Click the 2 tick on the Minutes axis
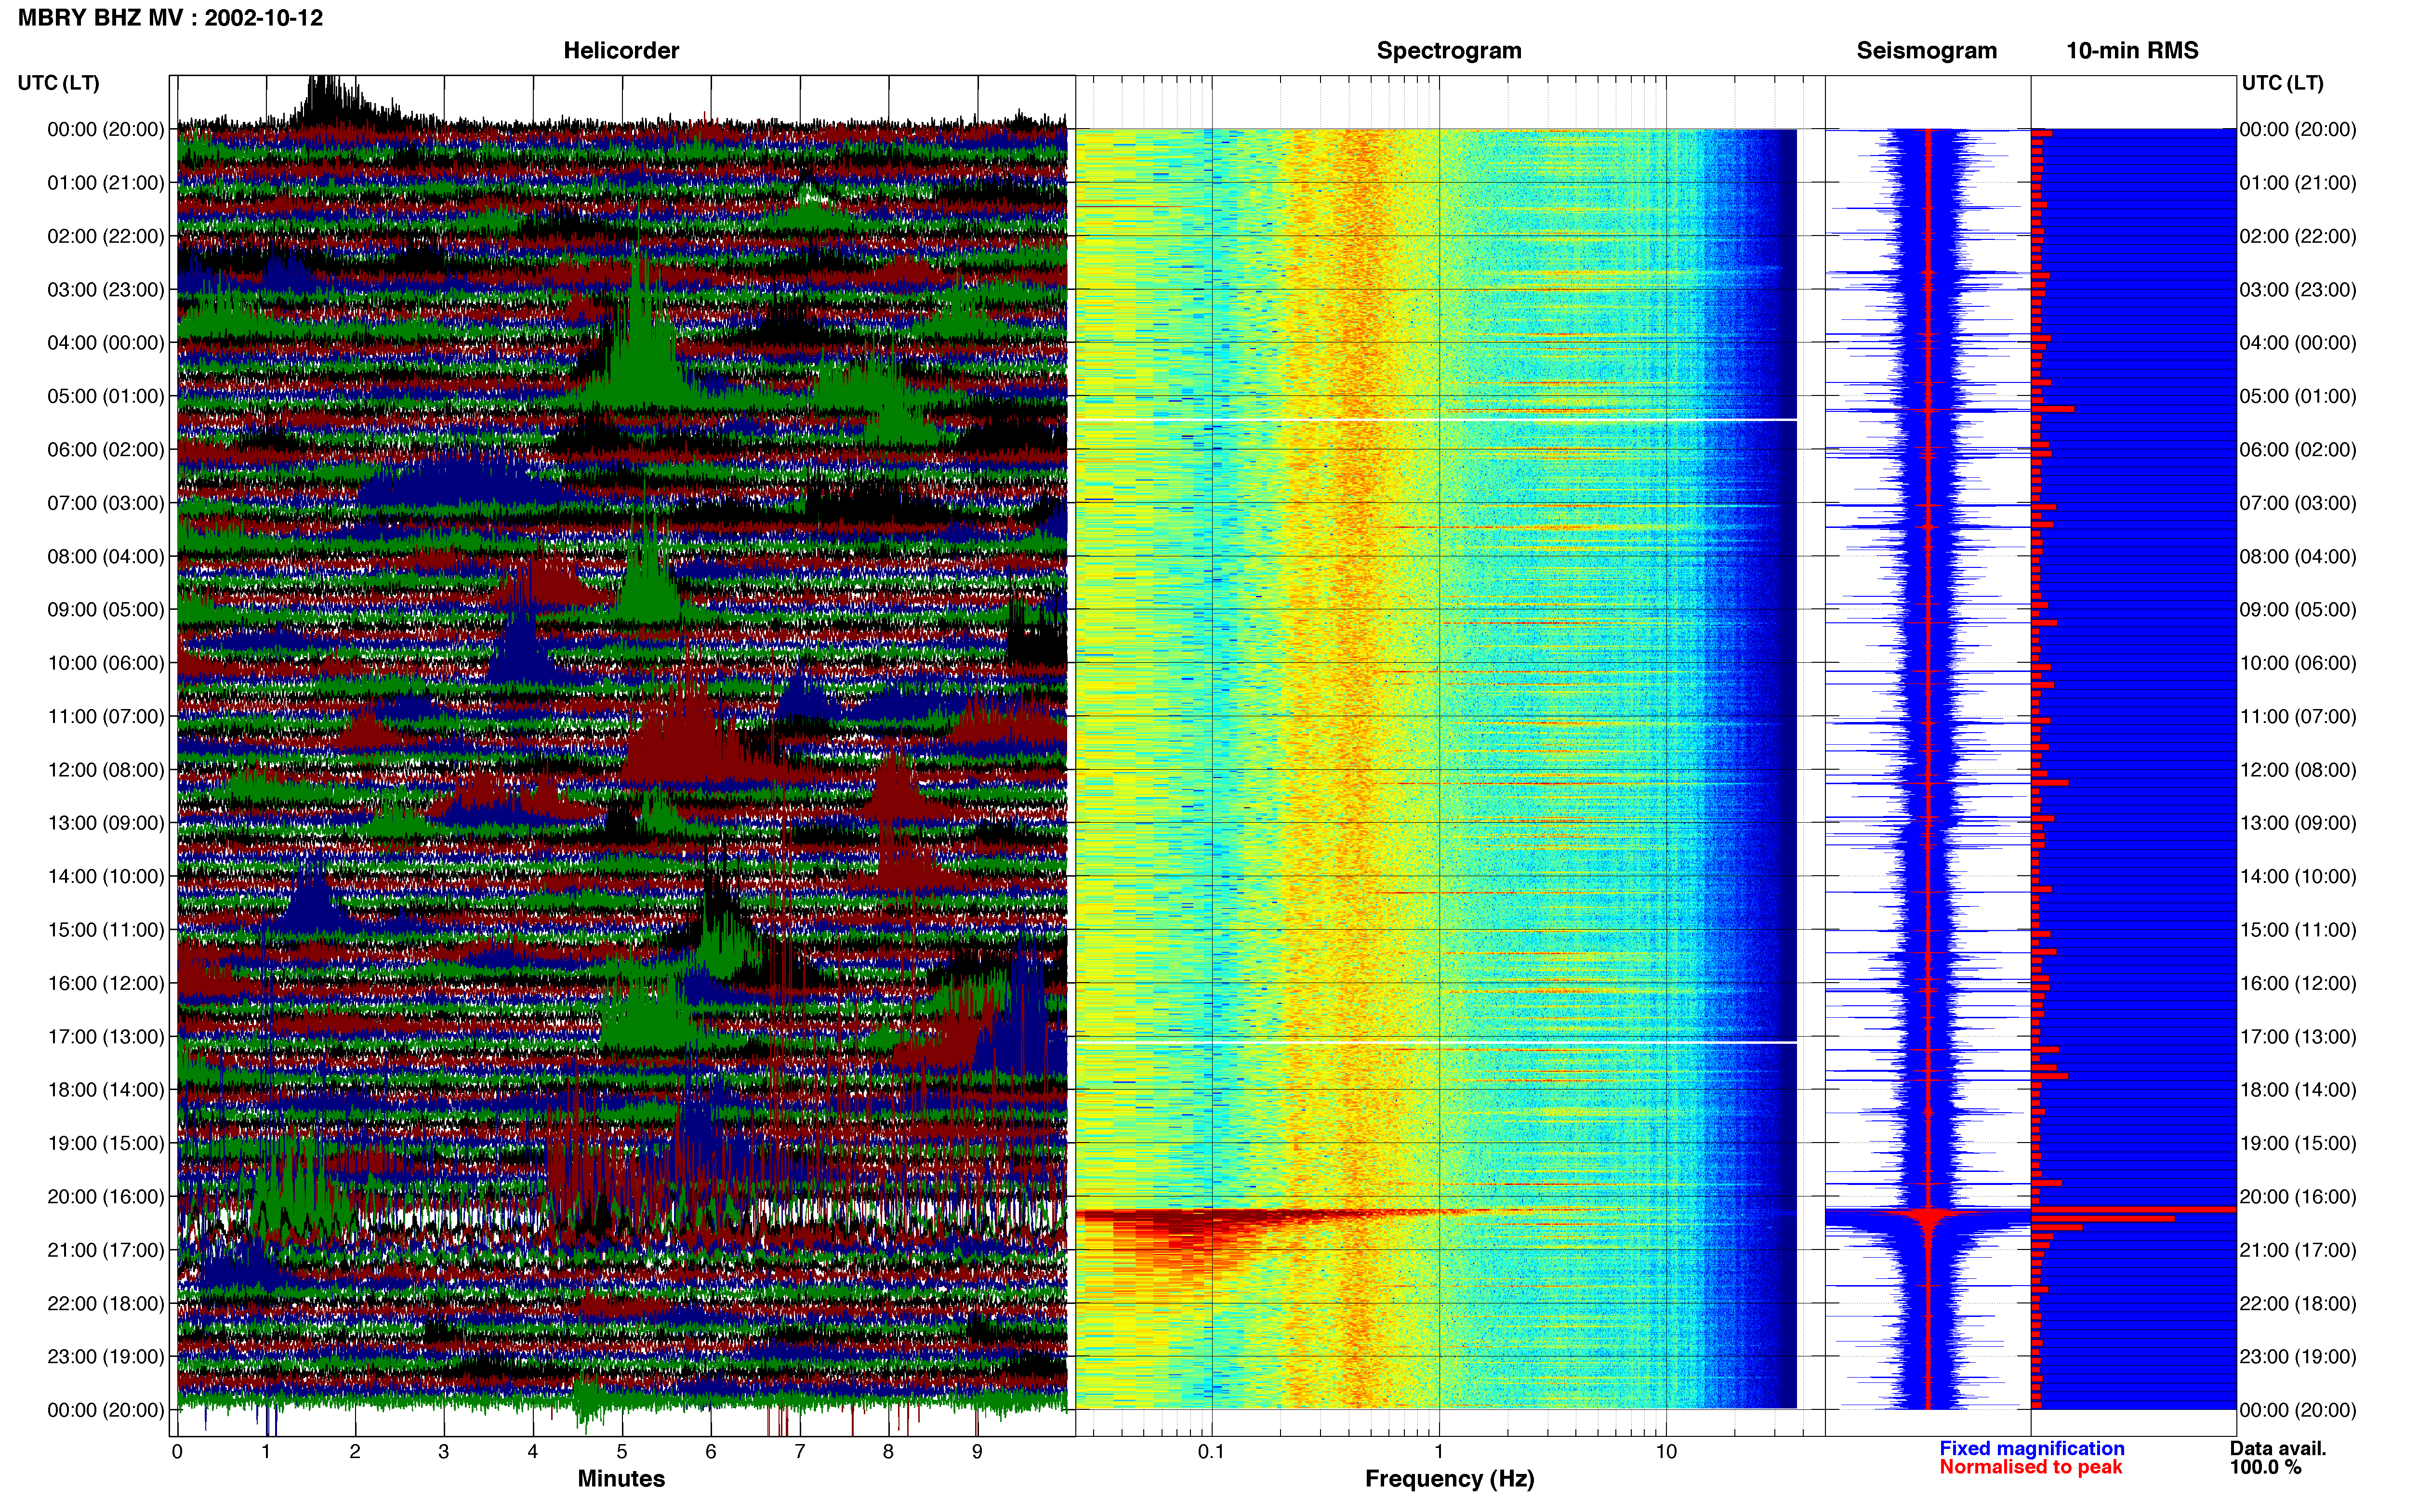Screen dimensions: 2418x1512 (355, 1451)
